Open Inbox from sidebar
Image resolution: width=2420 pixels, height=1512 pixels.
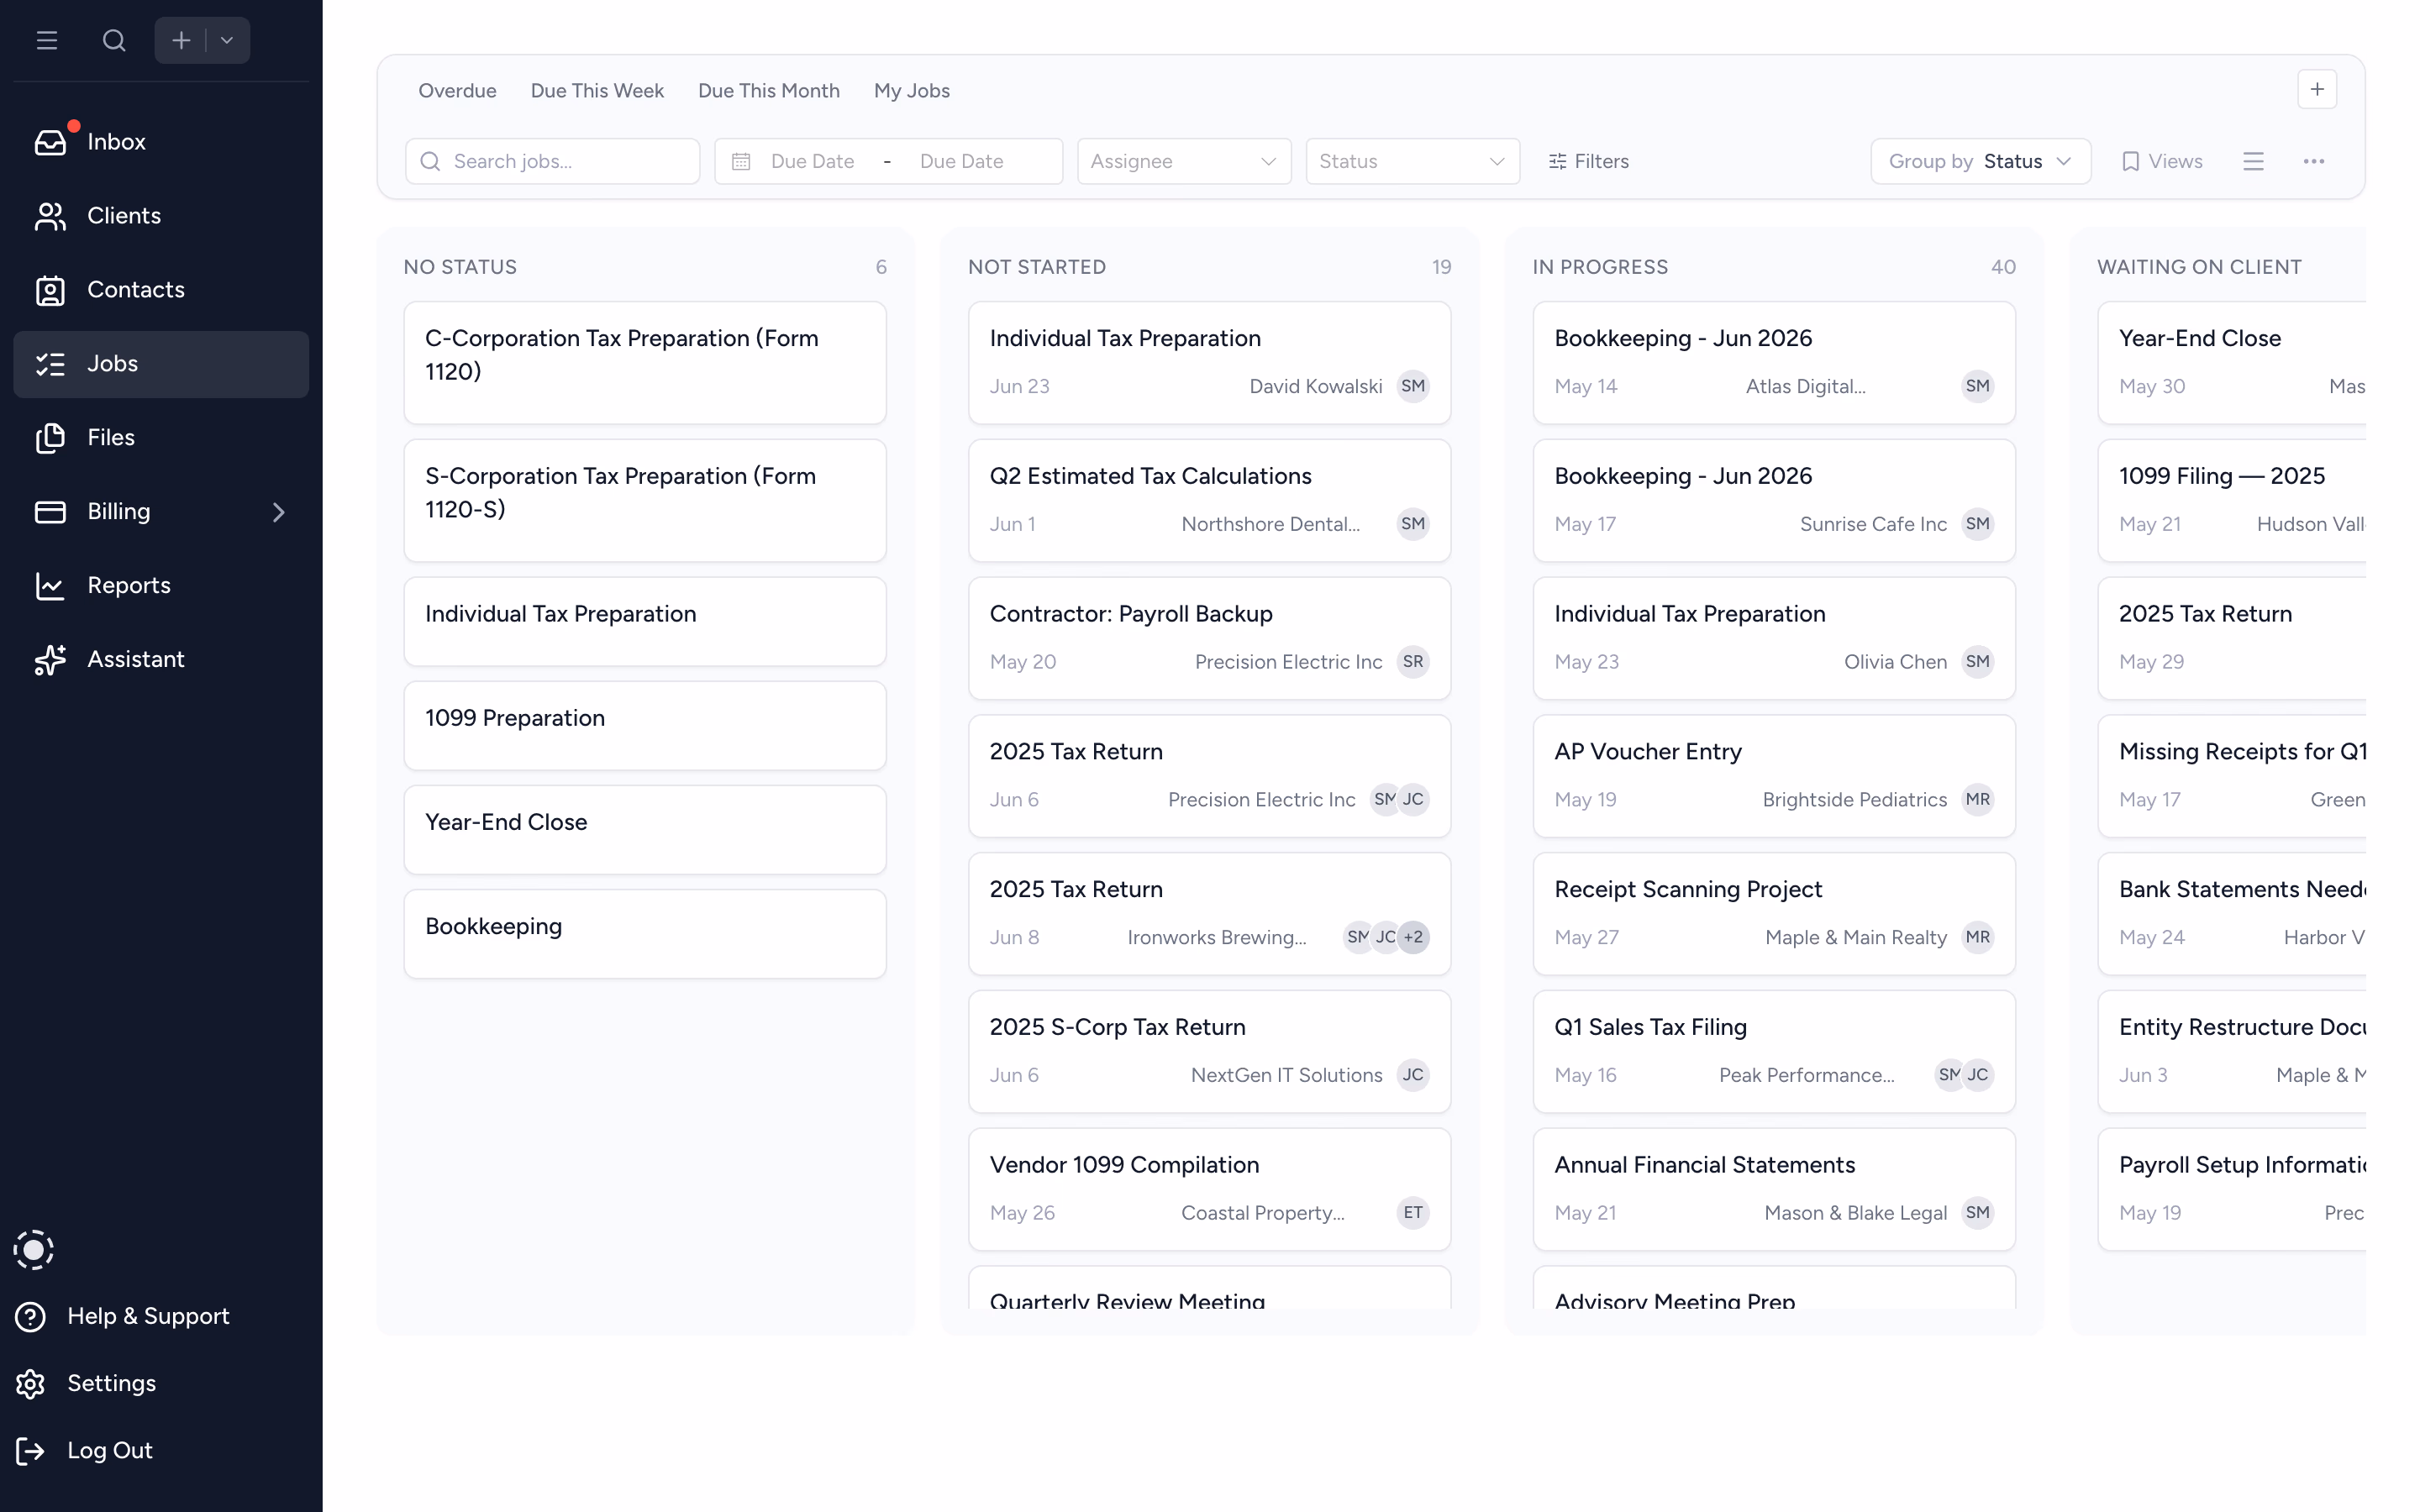pos(161,142)
